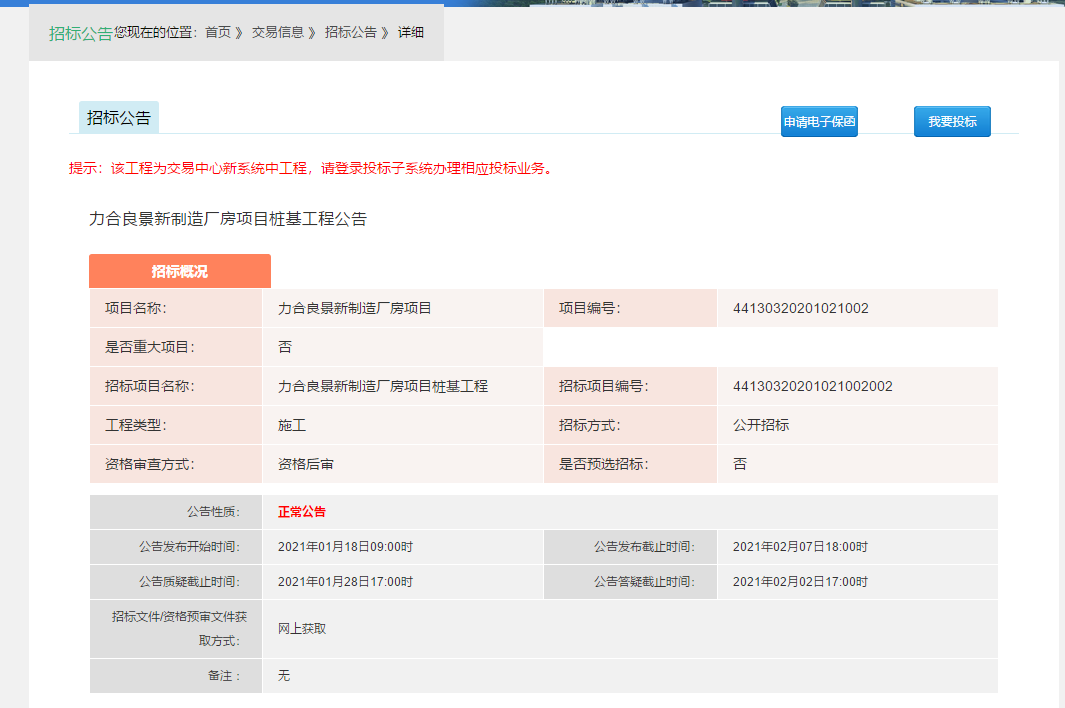The image size is (1065, 708).
Task: Click 详细 at the end of the breadcrumb
Action: [x=411, y=32]
